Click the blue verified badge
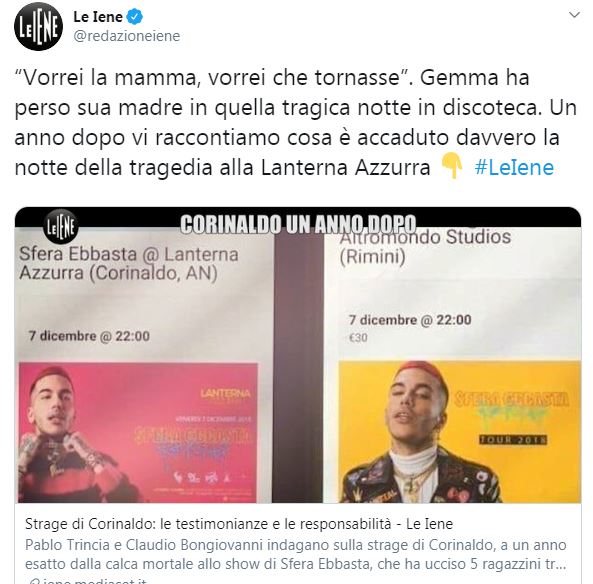 click(x=135, y=17)
